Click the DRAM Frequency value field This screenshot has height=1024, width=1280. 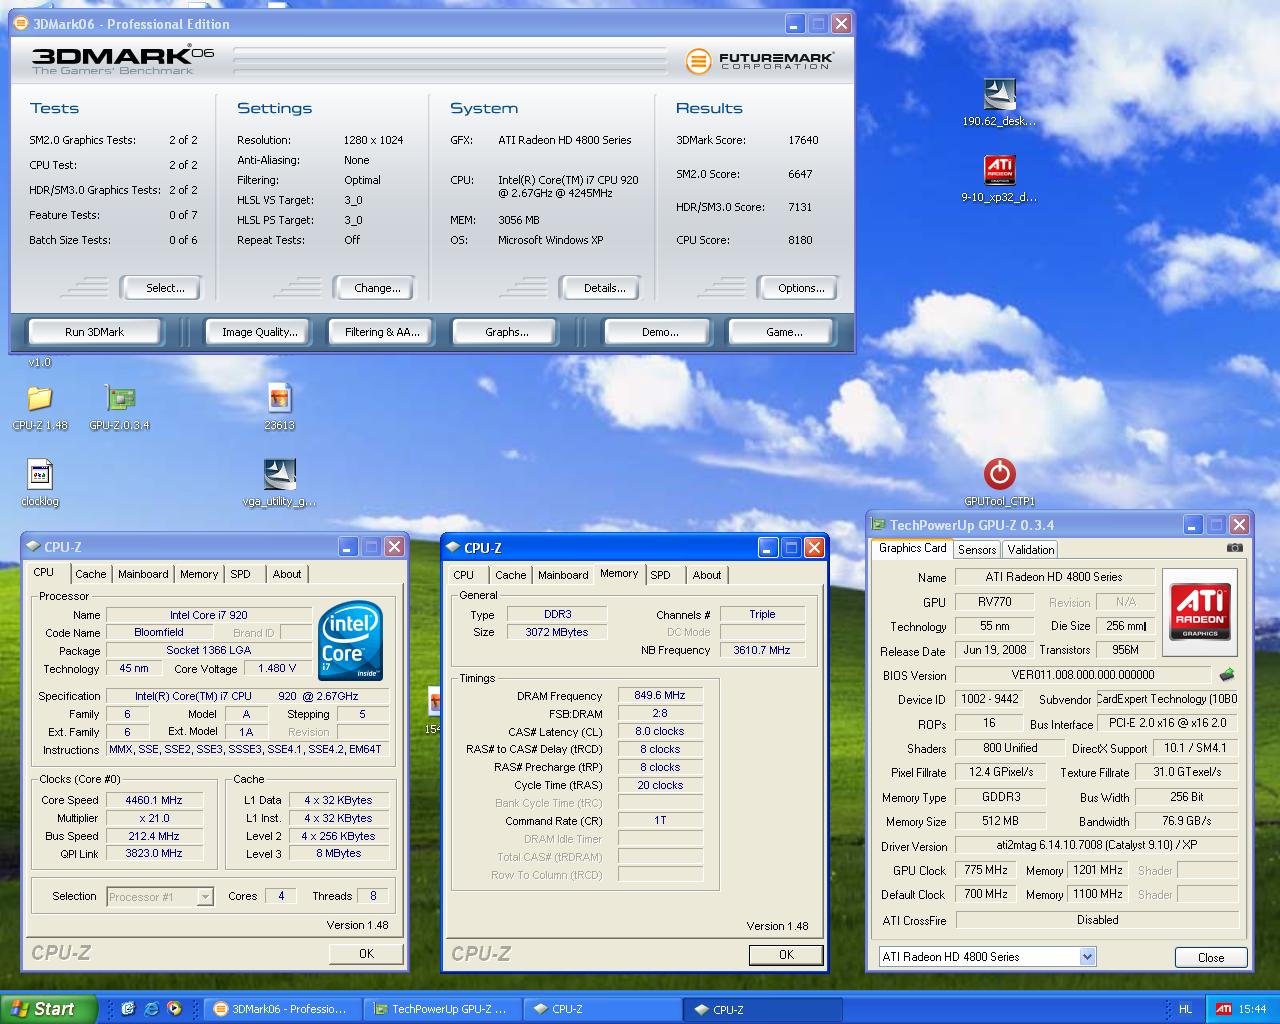point(660,695)
